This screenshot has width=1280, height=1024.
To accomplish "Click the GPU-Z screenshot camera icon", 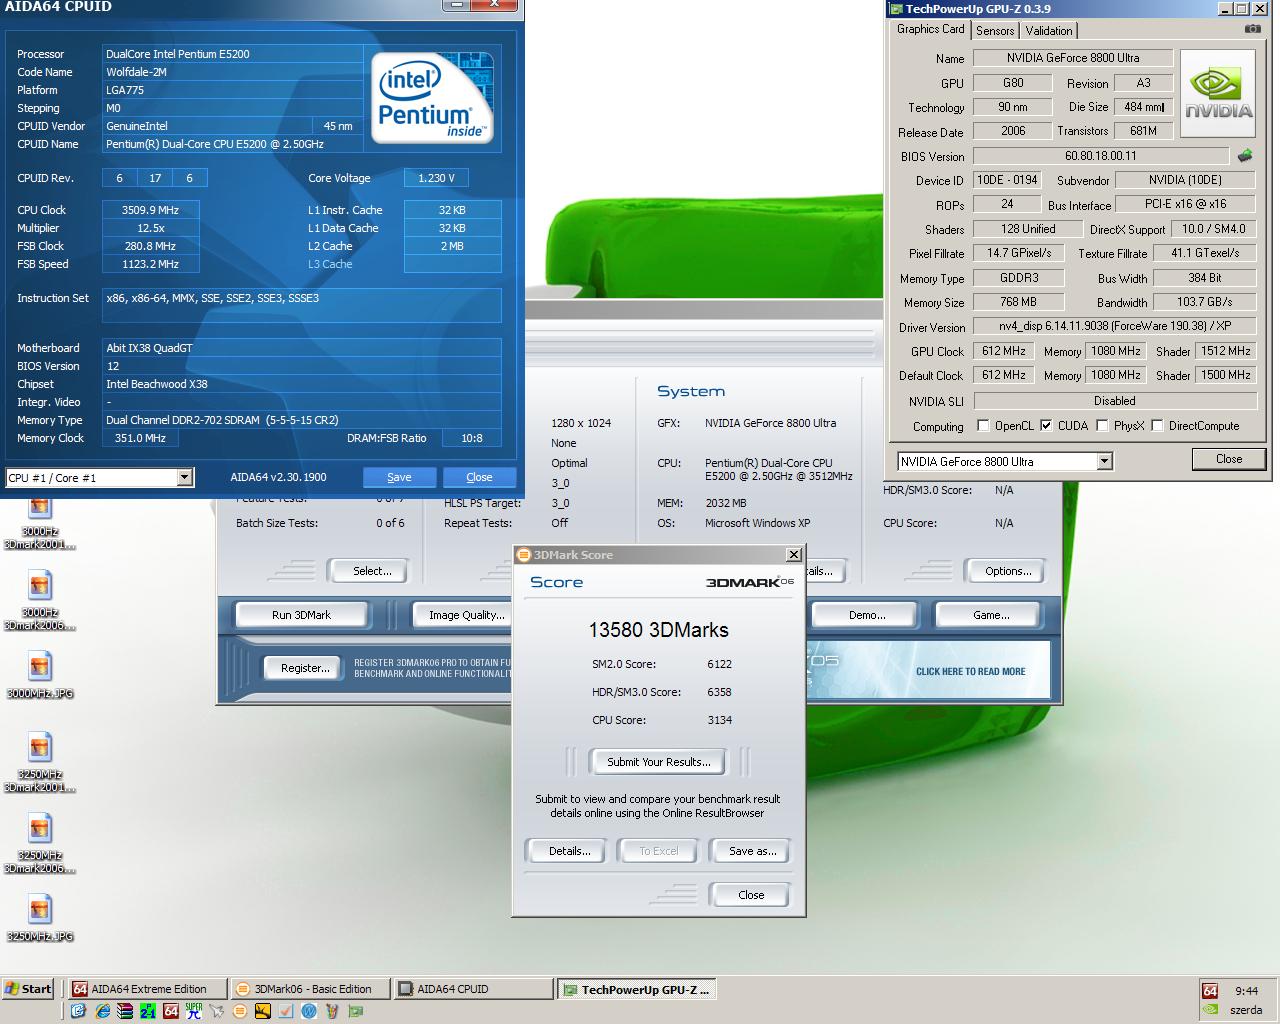I will tap(1252, 29).
